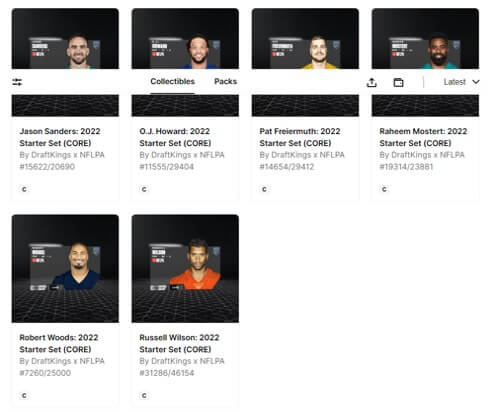Click the C badge on Pat Freiermuth card
The image size is (497, 412).
264,189
